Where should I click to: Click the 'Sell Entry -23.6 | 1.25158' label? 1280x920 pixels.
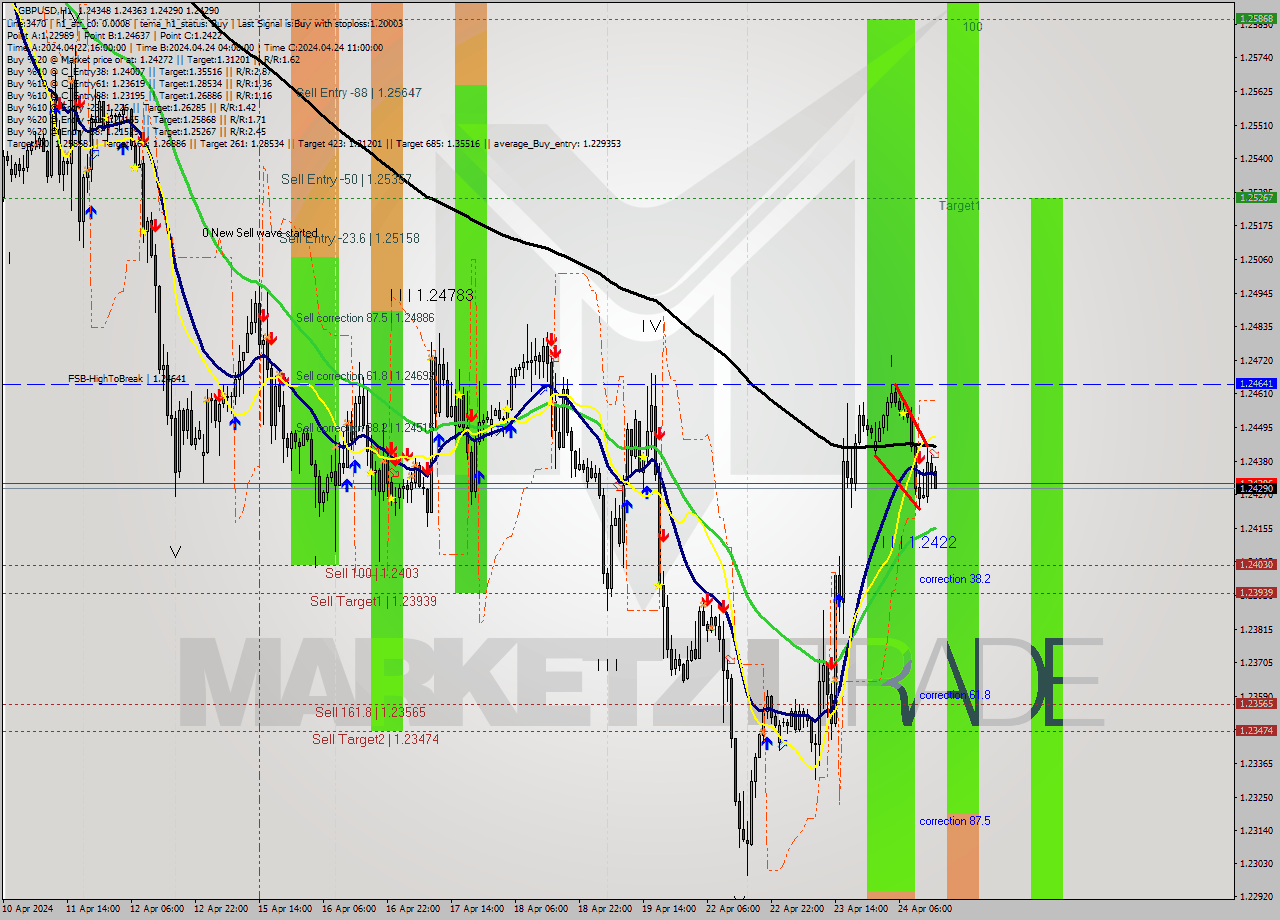coord(349,238)
